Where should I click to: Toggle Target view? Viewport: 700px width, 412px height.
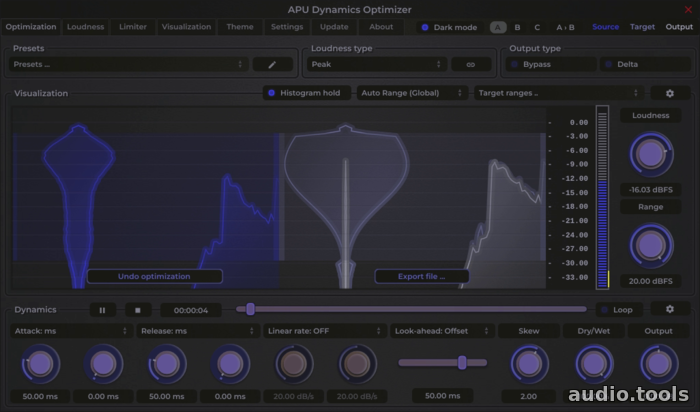(x=642, y=27)
